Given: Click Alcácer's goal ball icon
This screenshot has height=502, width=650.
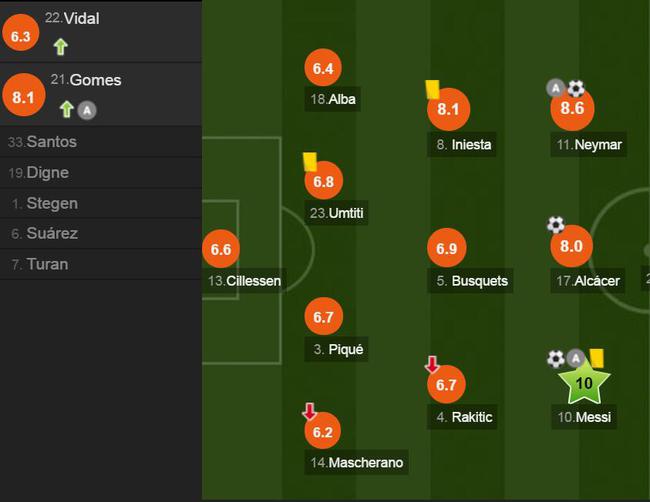Looking at the screenshot, I should 555,225.
